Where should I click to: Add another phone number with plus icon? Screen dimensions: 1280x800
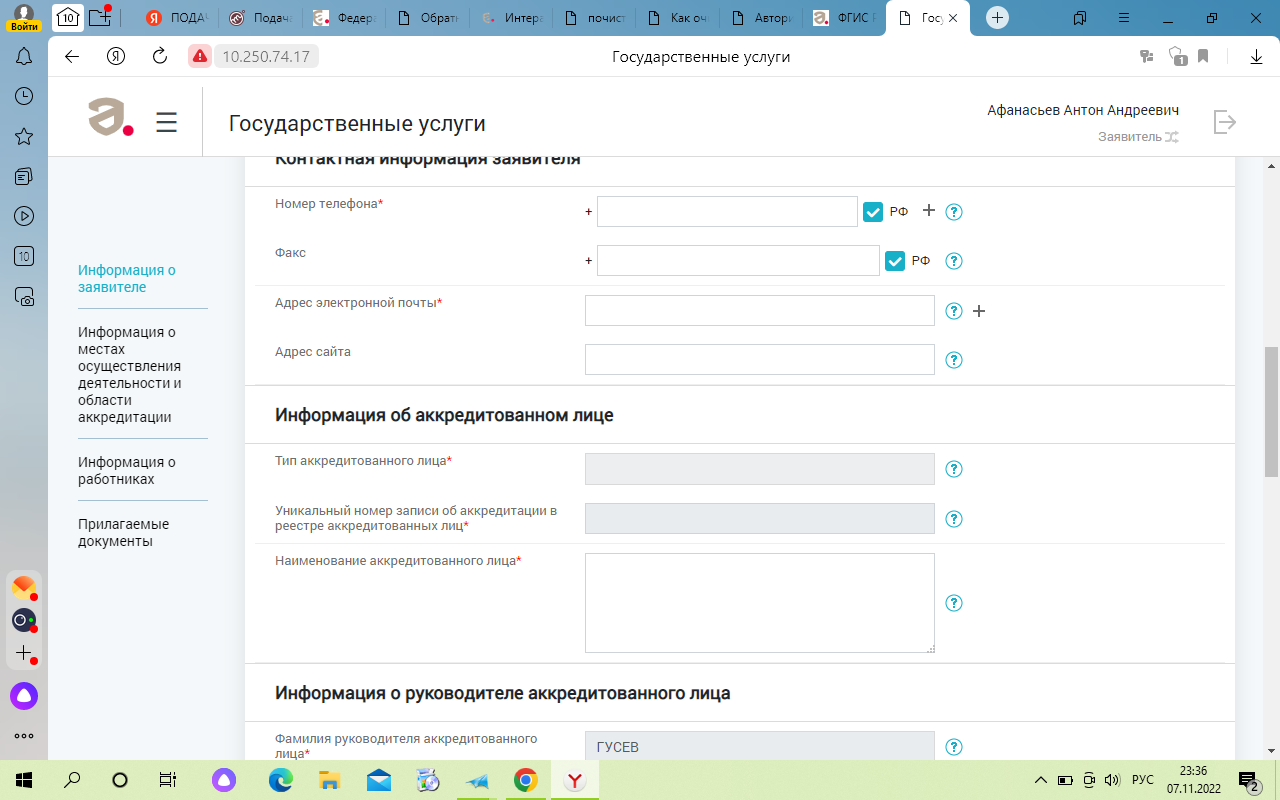pos(928,211)
